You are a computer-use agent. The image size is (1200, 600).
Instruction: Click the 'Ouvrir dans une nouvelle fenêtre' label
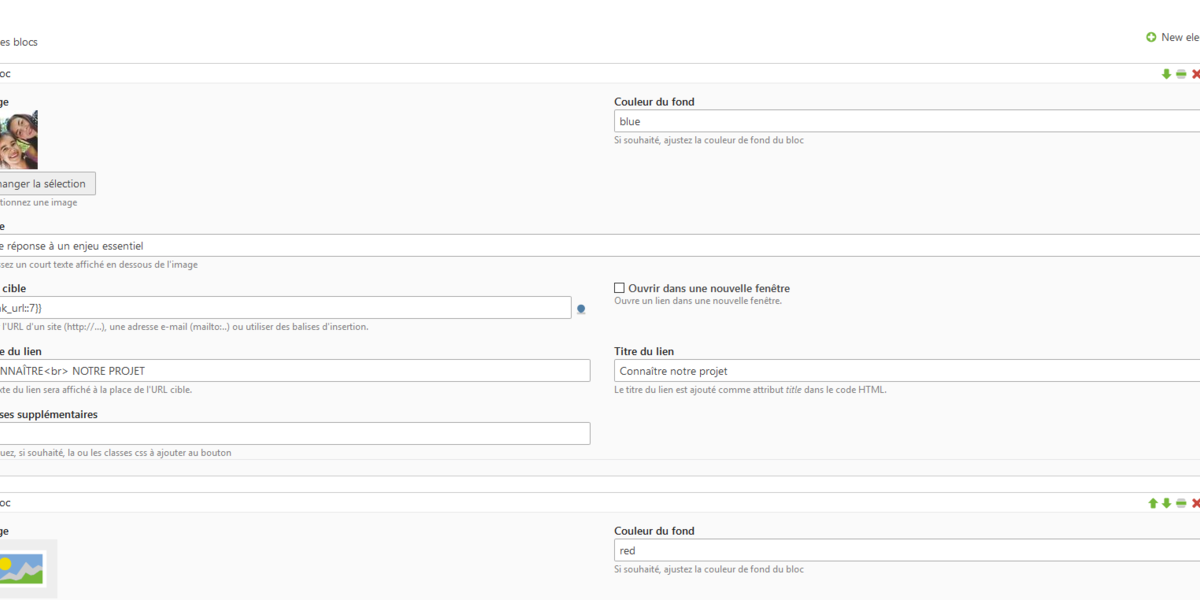709,288
